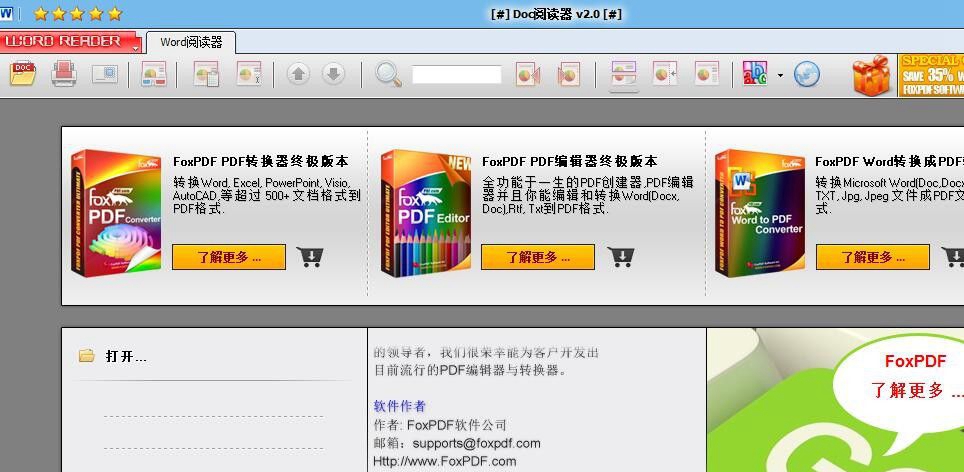Screen dimensions: 964x472
Task: Click the colorful abc language icon
Action: (755, 74)
